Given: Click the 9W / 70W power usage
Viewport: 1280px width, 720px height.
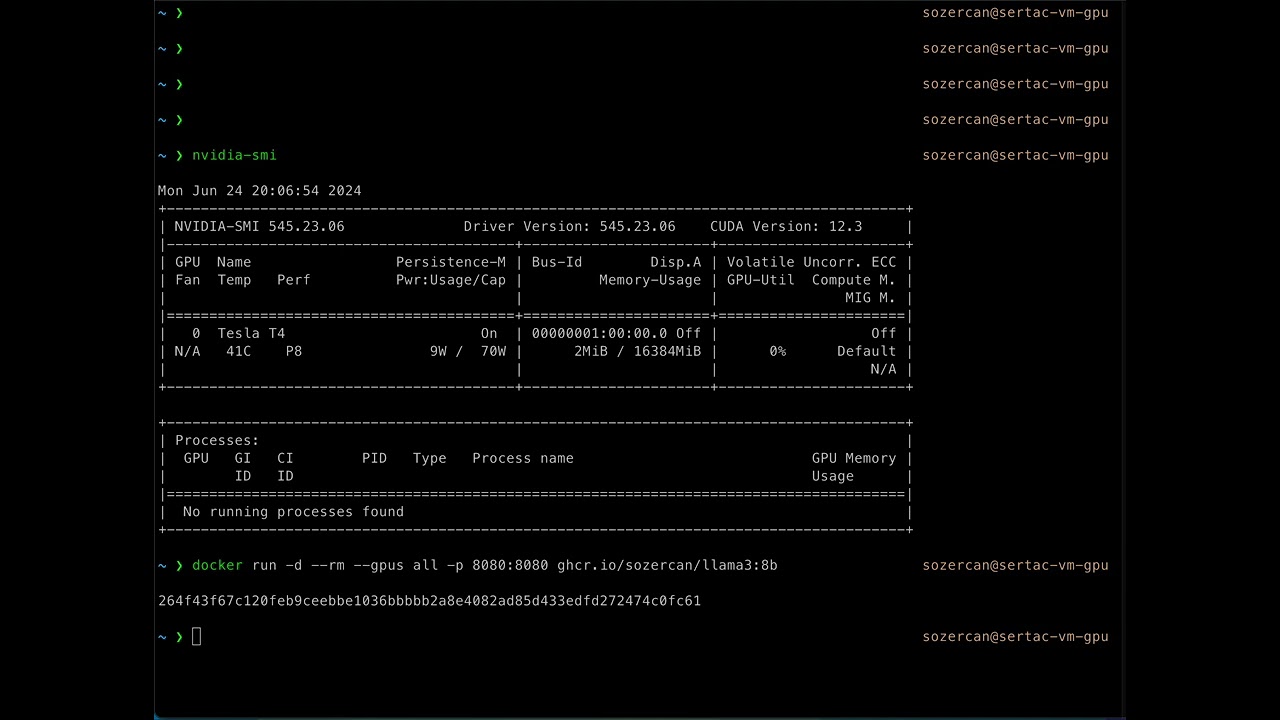Looking at the screenshot, I should 468,351.
